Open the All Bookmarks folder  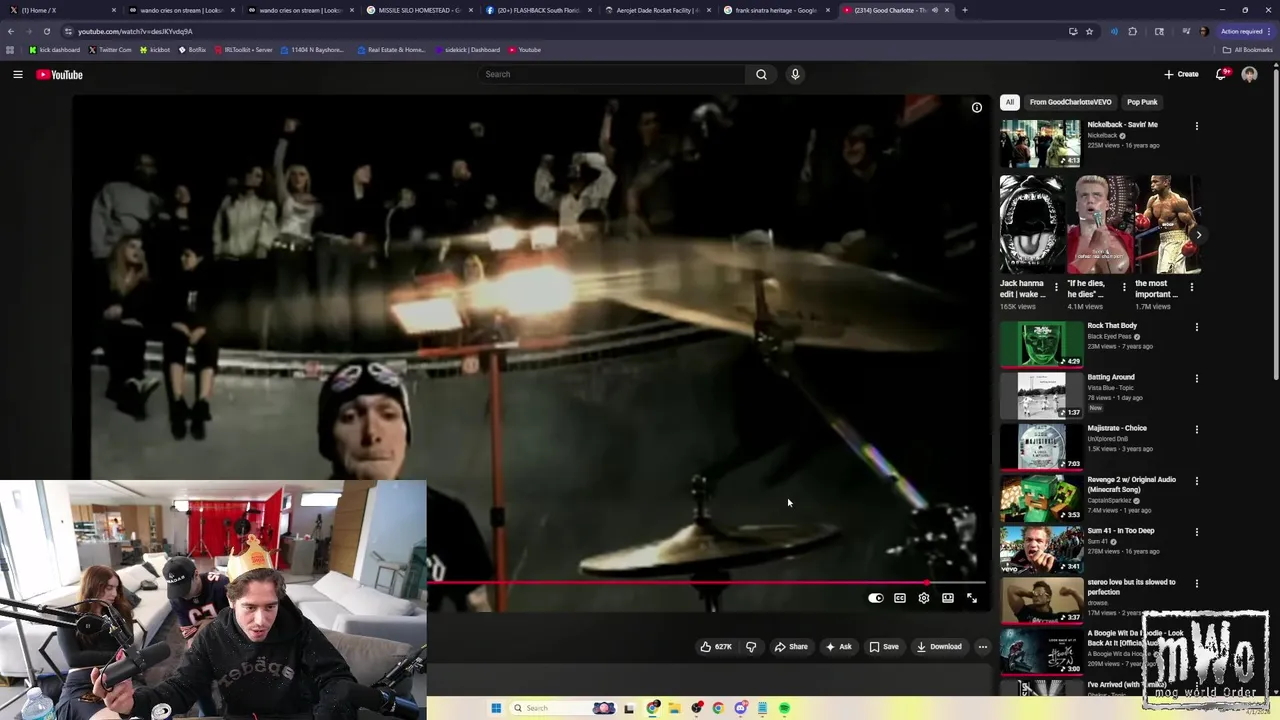click(1247, 50)
